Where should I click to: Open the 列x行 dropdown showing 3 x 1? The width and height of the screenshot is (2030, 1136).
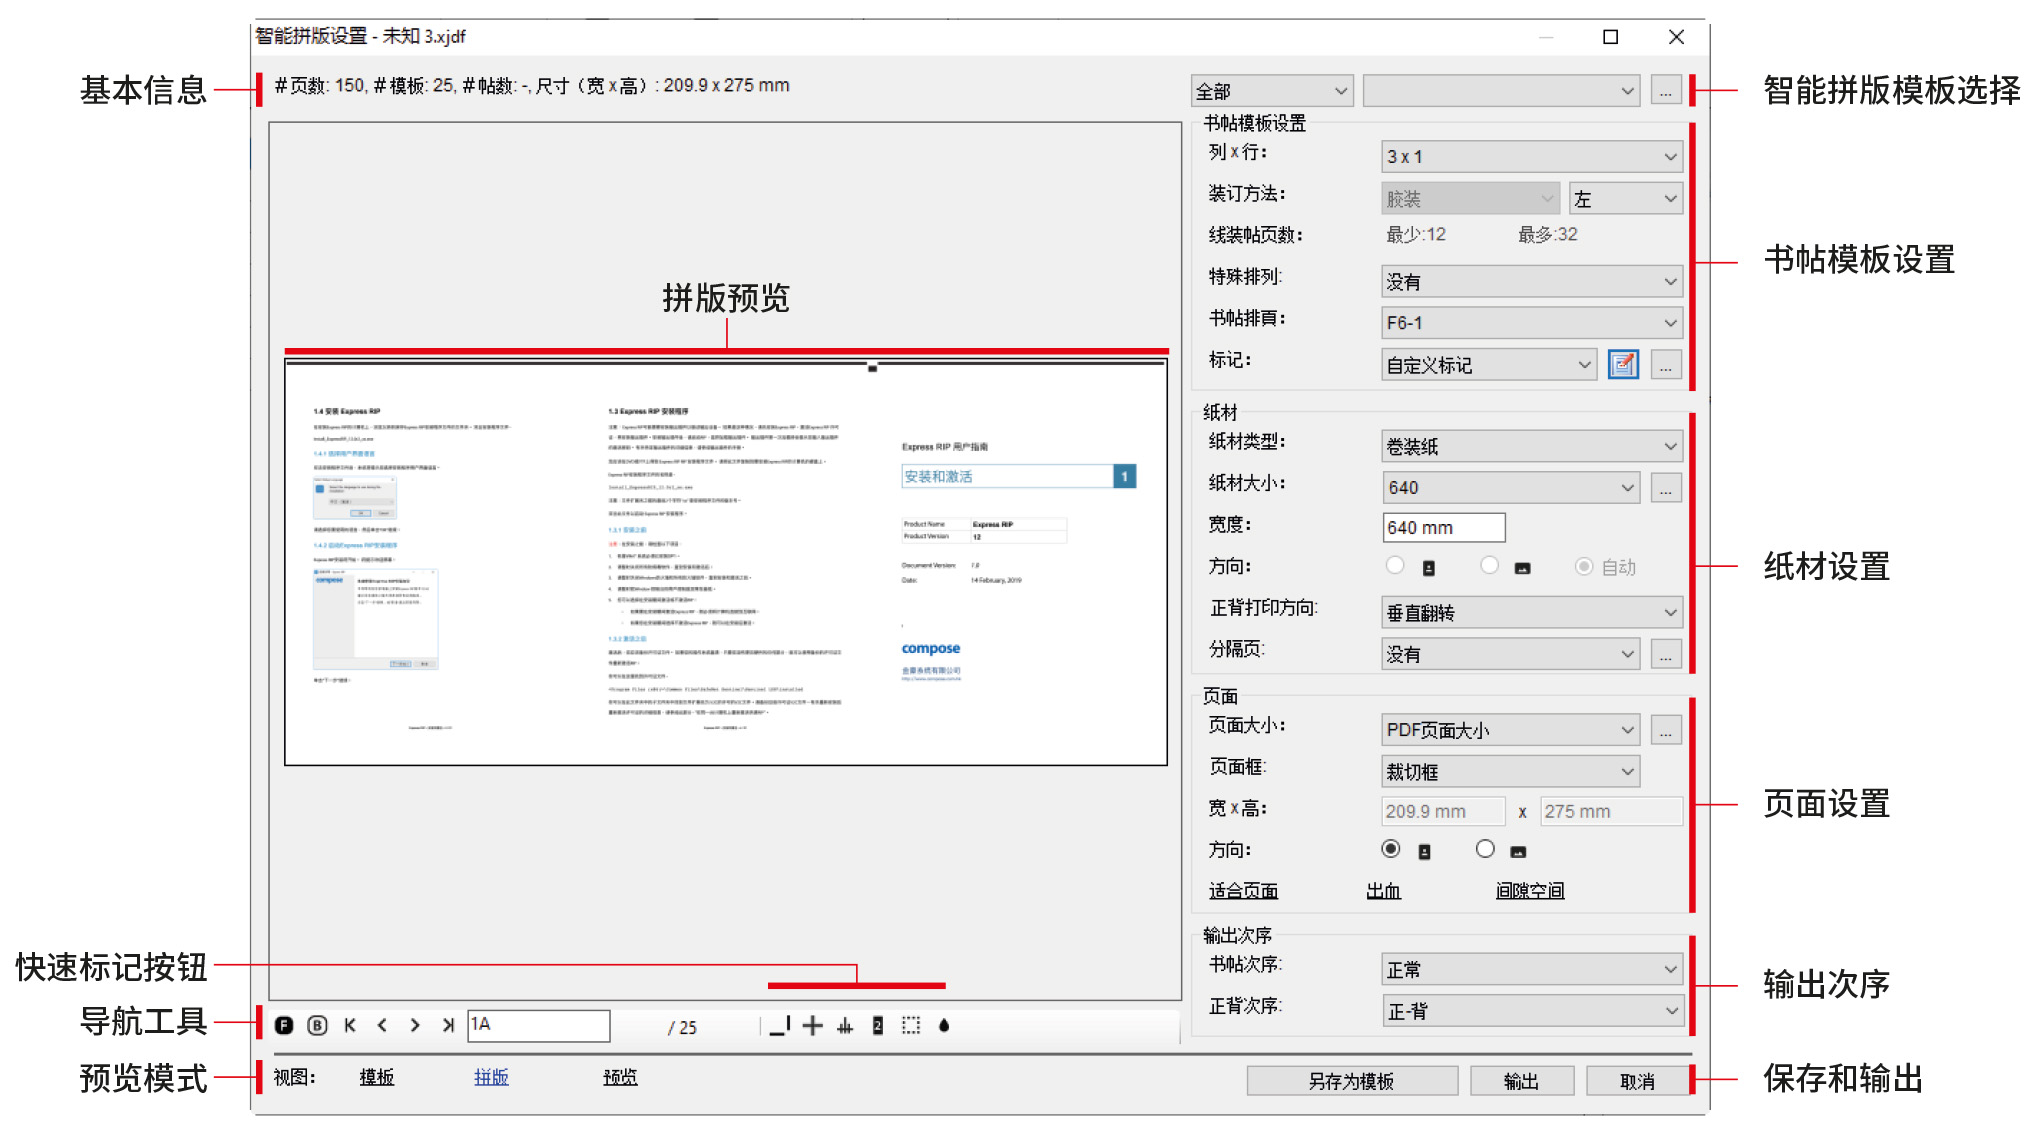[x=1531, y=157]
